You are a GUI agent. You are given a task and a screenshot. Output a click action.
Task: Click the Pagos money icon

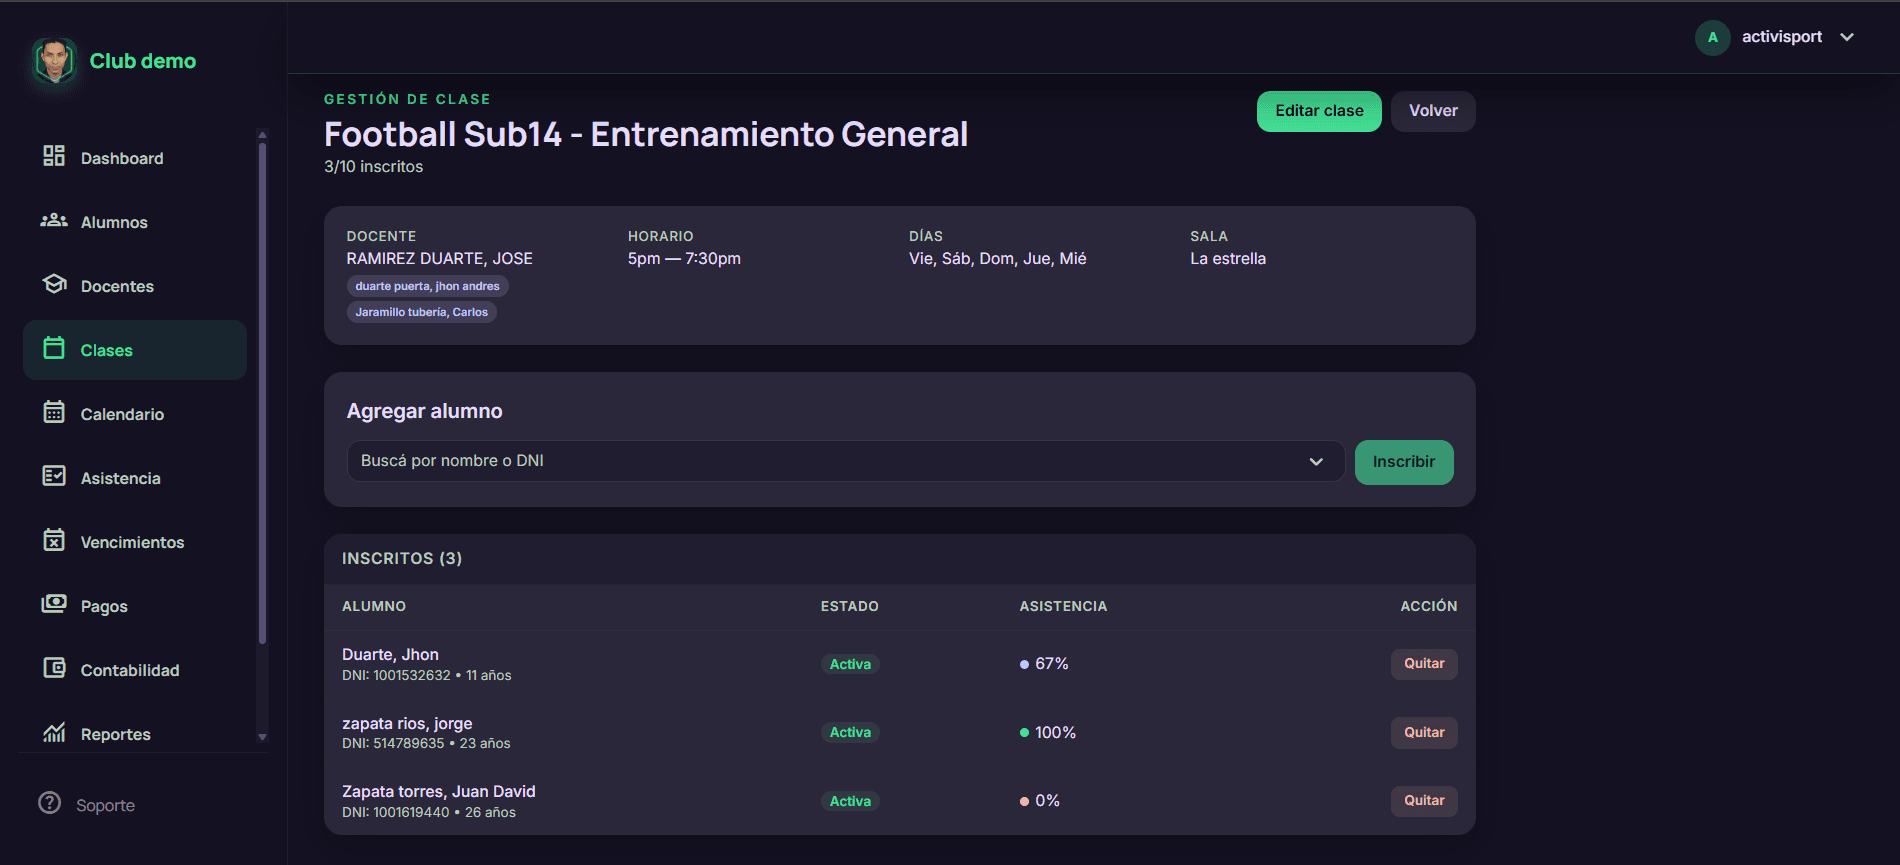(x=54, y=604)
